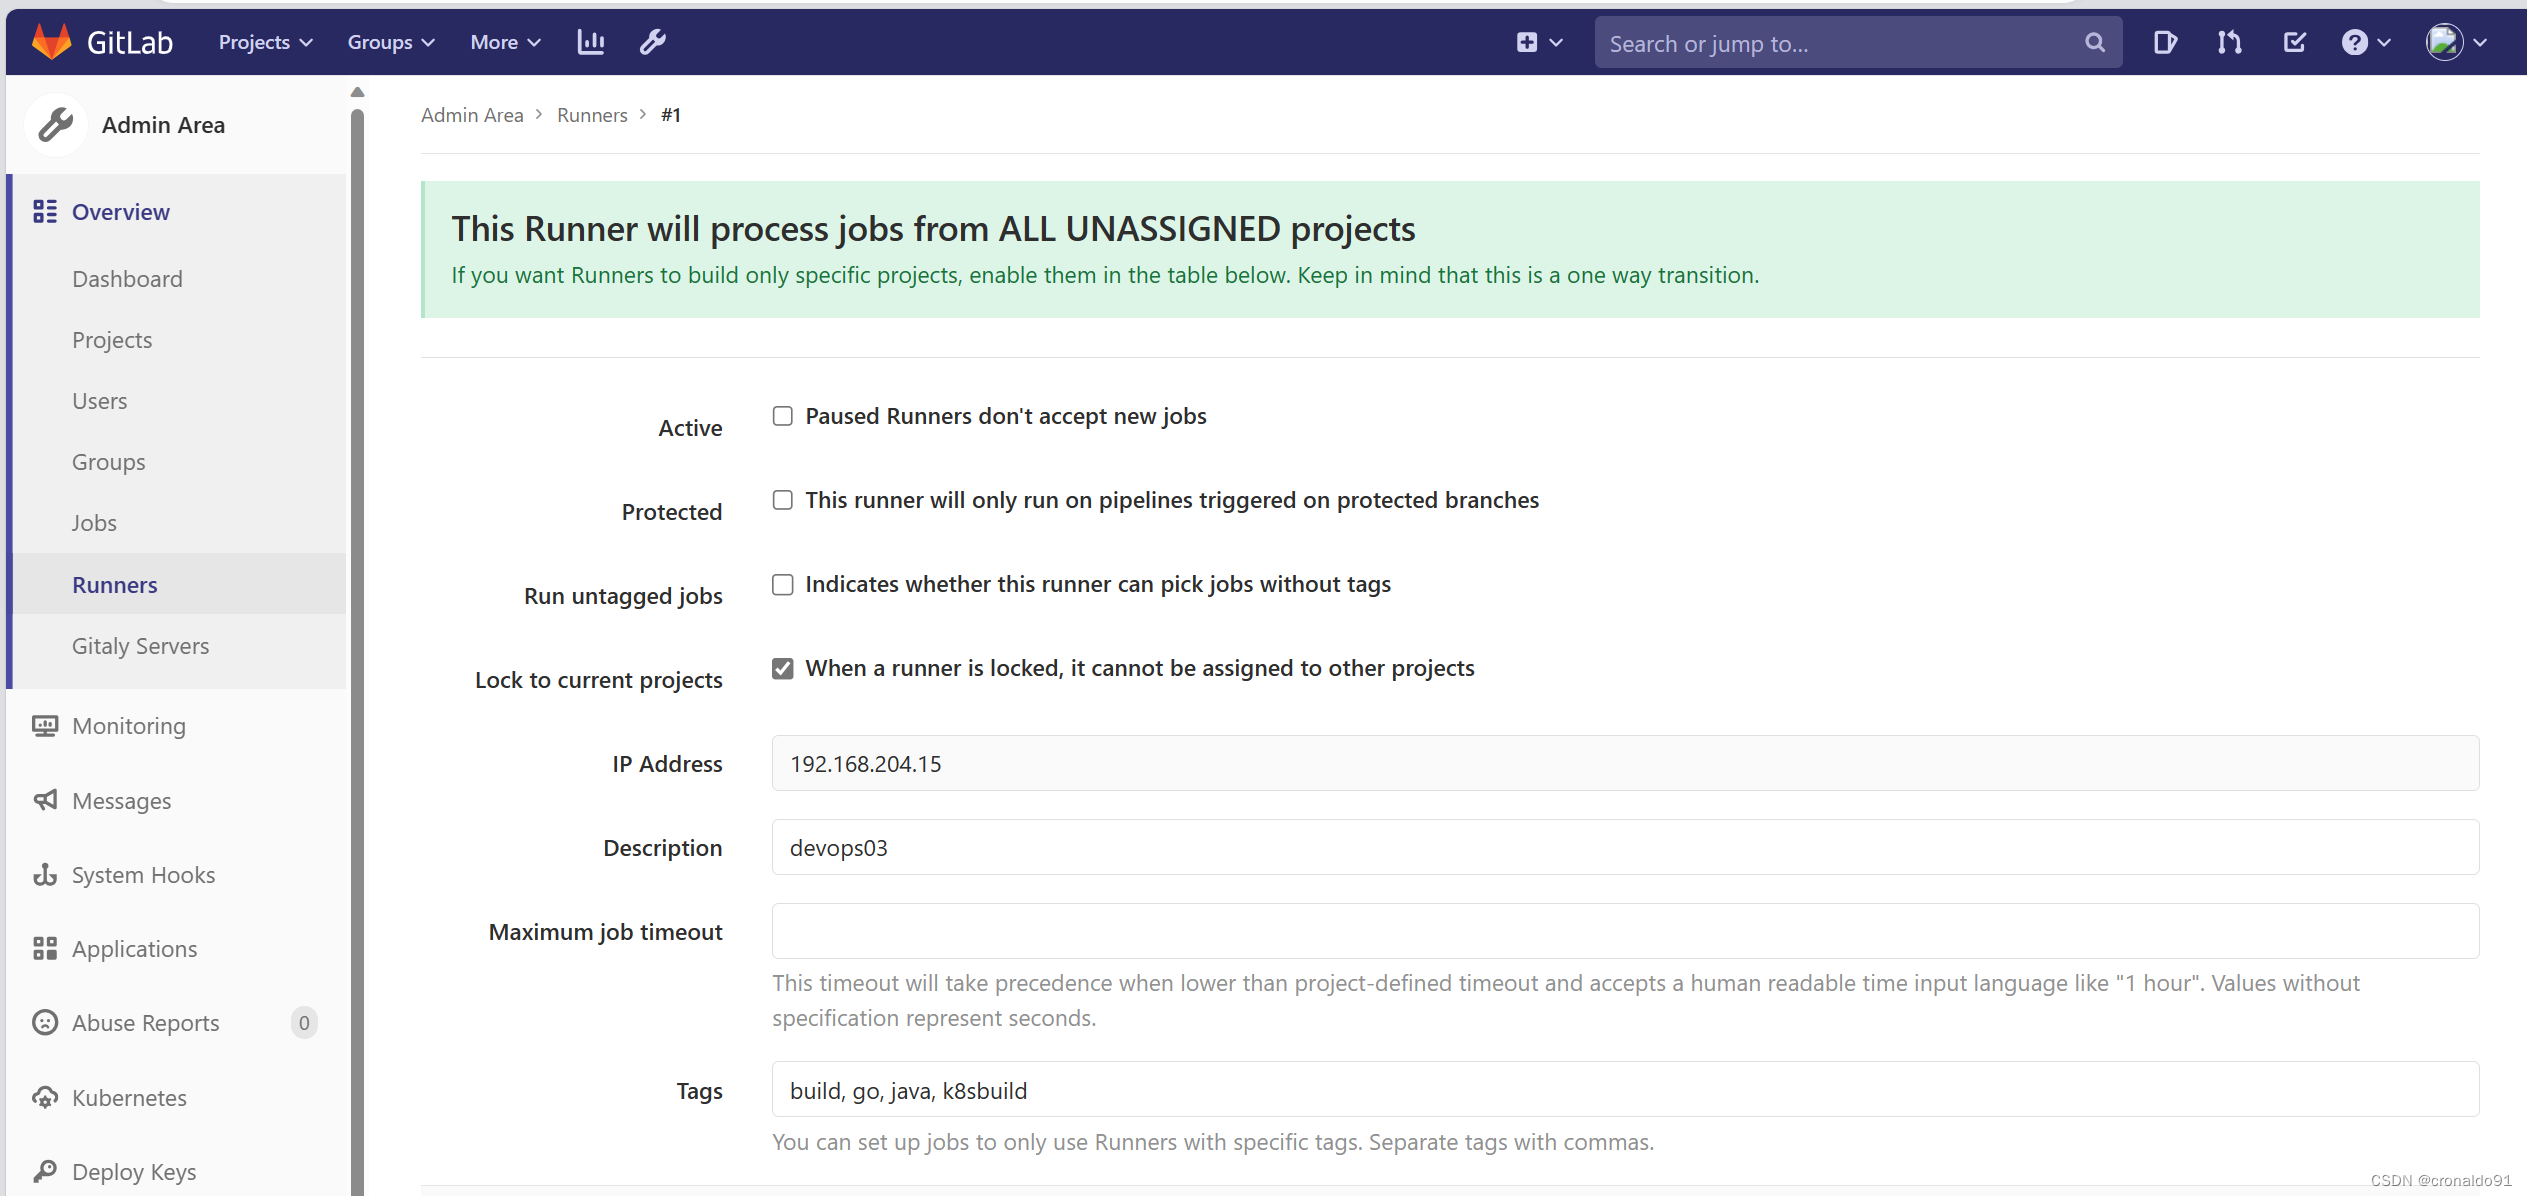Screen dimensions: 2527x1196
Task: Select the Kubernetes sidebar icon
Action: pos(44,1097)
